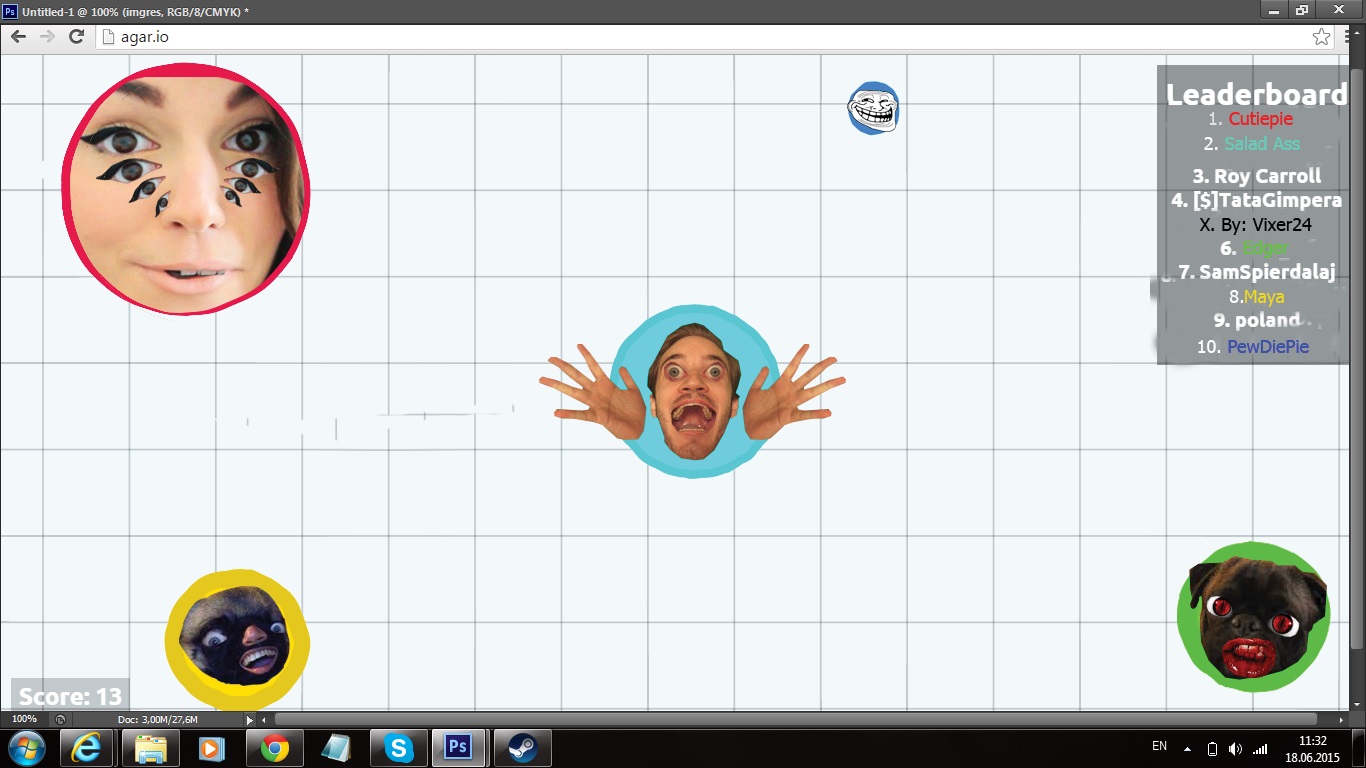Screen dimensions: 1366x768
Task: Click the Photoshop taskbar button
Action: pos(459,748)
